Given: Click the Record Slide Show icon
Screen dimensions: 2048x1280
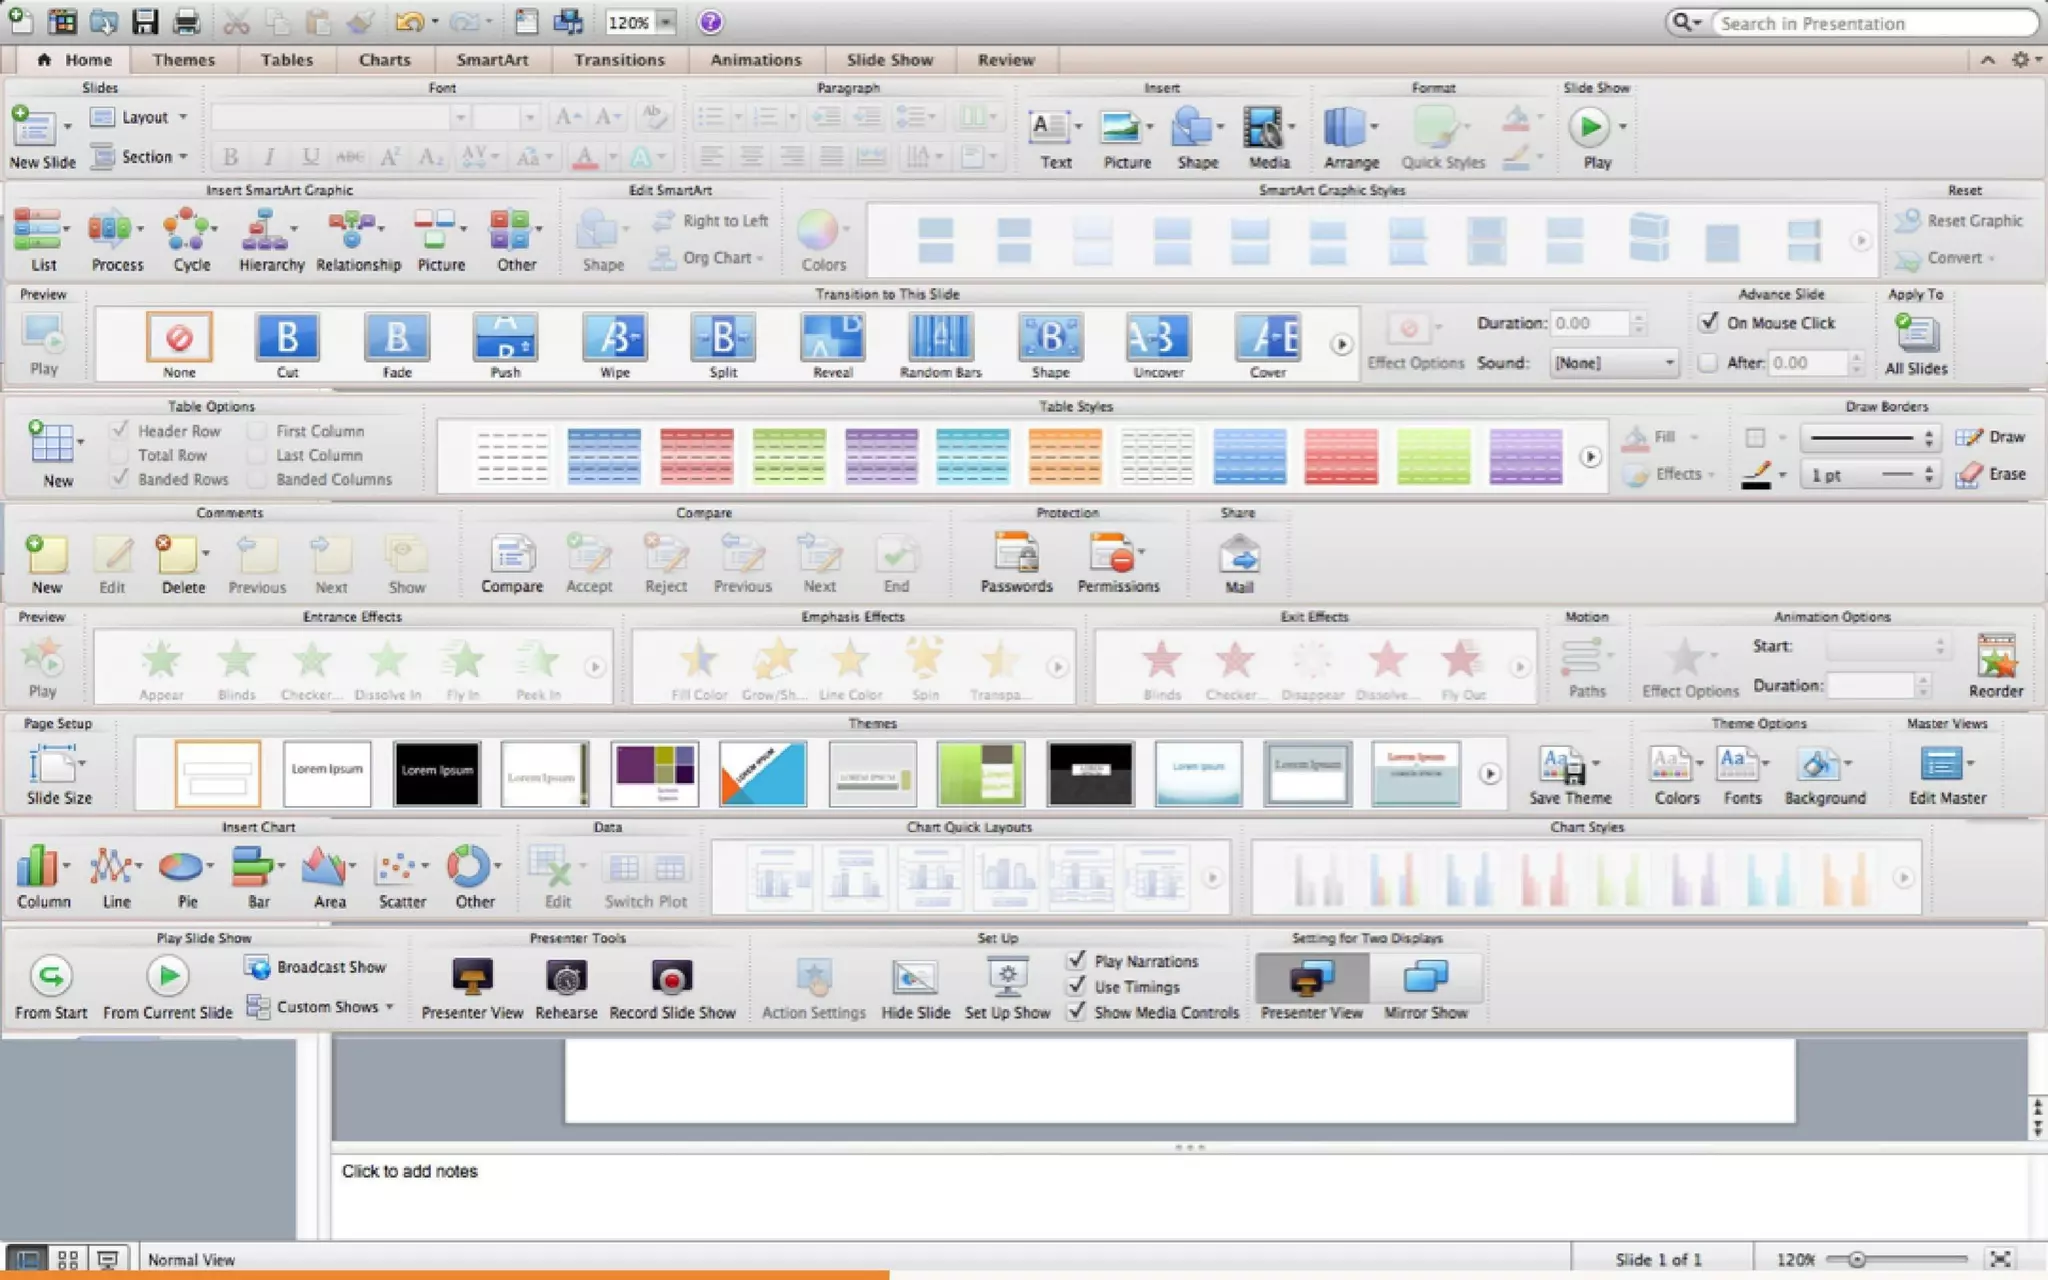Looking at the screenshot, I should tap(671, 977).
